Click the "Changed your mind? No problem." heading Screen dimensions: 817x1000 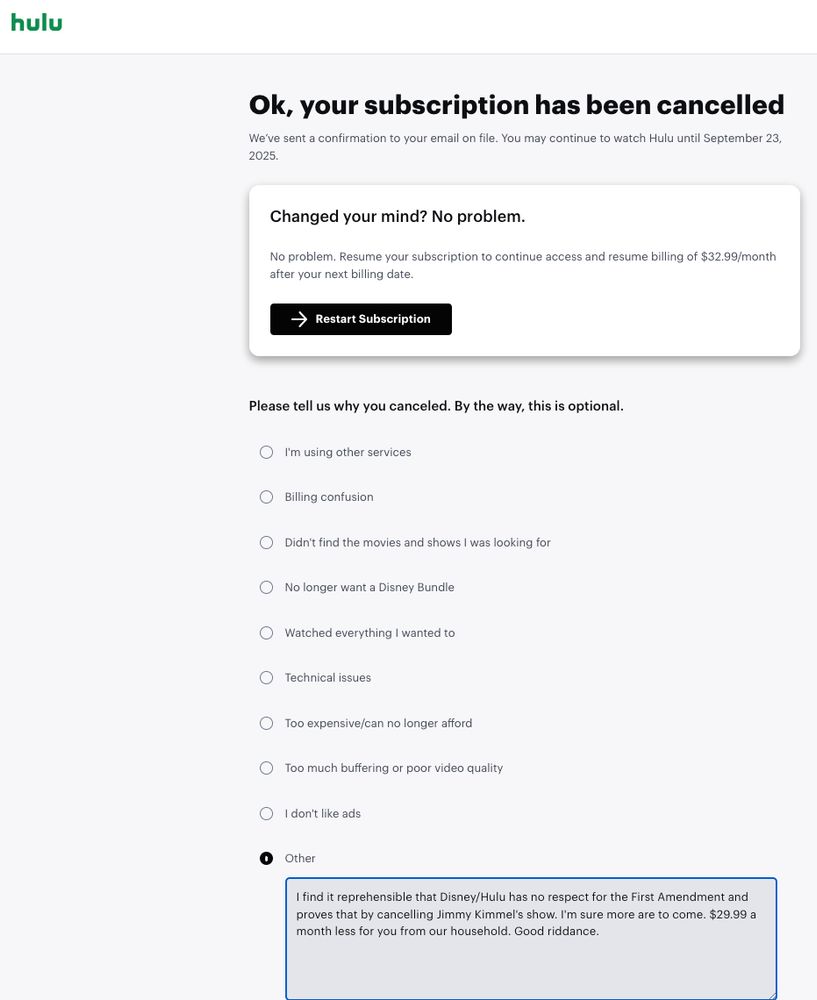(x=397, y=216)
